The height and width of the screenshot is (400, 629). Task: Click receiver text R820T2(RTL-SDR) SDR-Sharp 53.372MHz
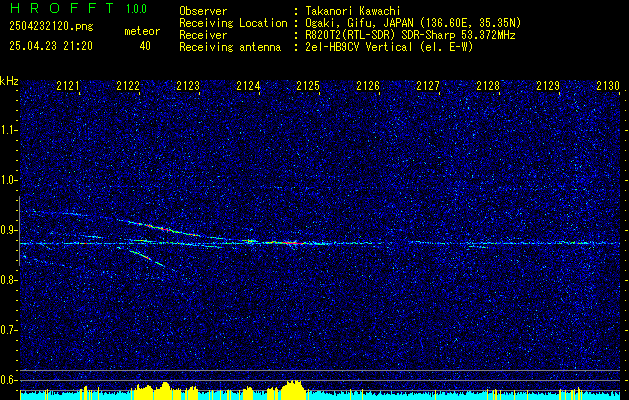coord(410,35)
